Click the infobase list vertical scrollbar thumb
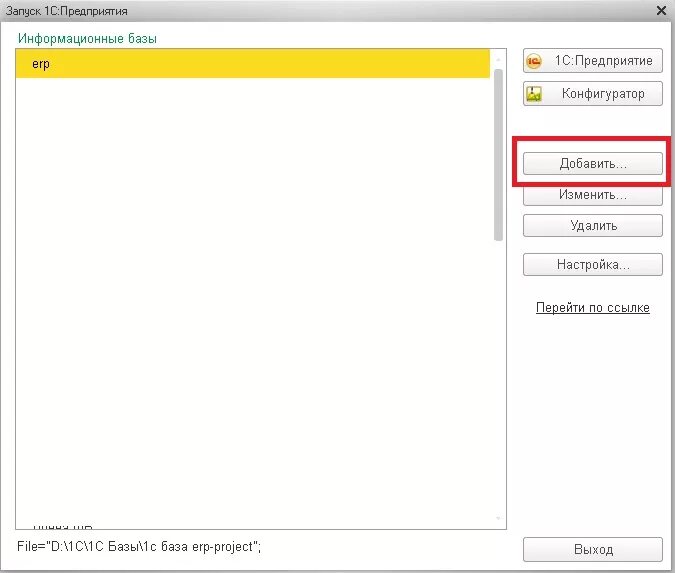Image resolution: width=675 pixels, height=573 pixels. coord(499,155)
